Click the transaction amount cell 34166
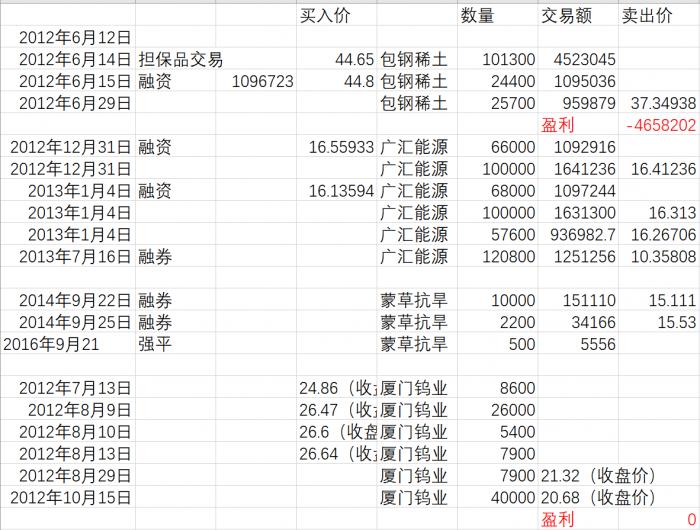Screen dimensions: 700x530 [x=578, y=321]
